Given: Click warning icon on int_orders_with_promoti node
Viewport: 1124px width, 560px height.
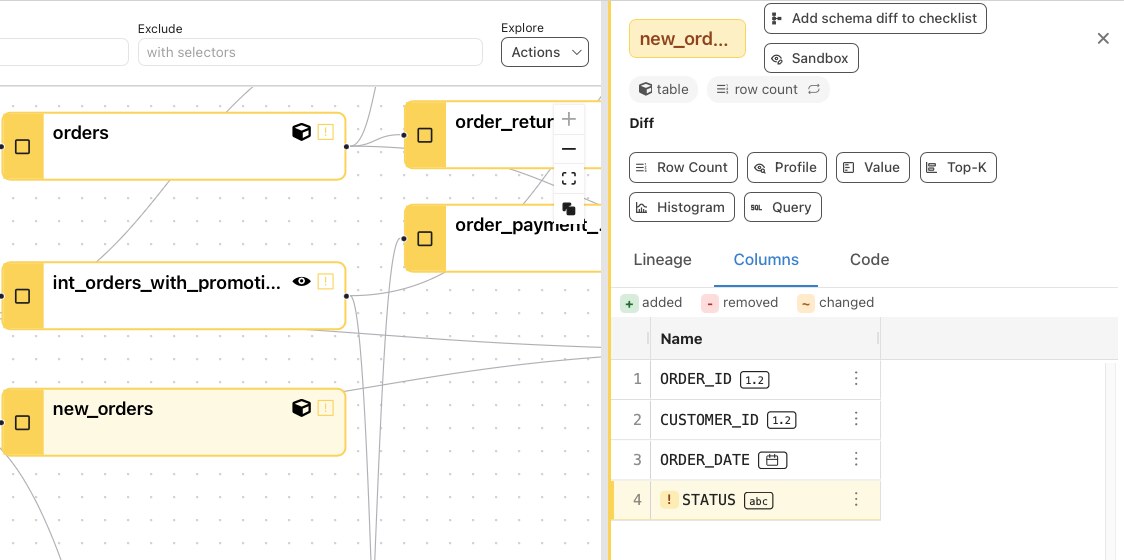Looking at the screenshot, I should point(325,282).
